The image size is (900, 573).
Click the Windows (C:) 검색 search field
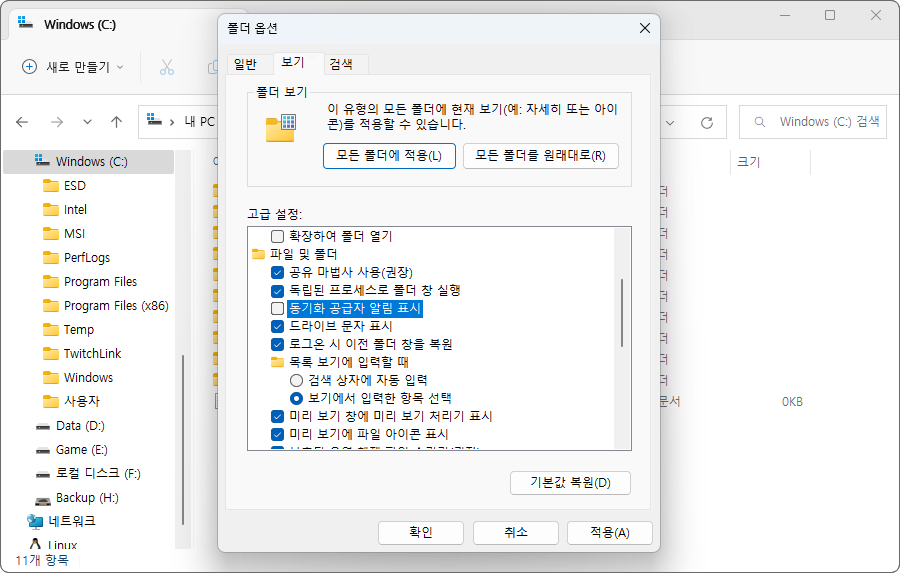812,122
